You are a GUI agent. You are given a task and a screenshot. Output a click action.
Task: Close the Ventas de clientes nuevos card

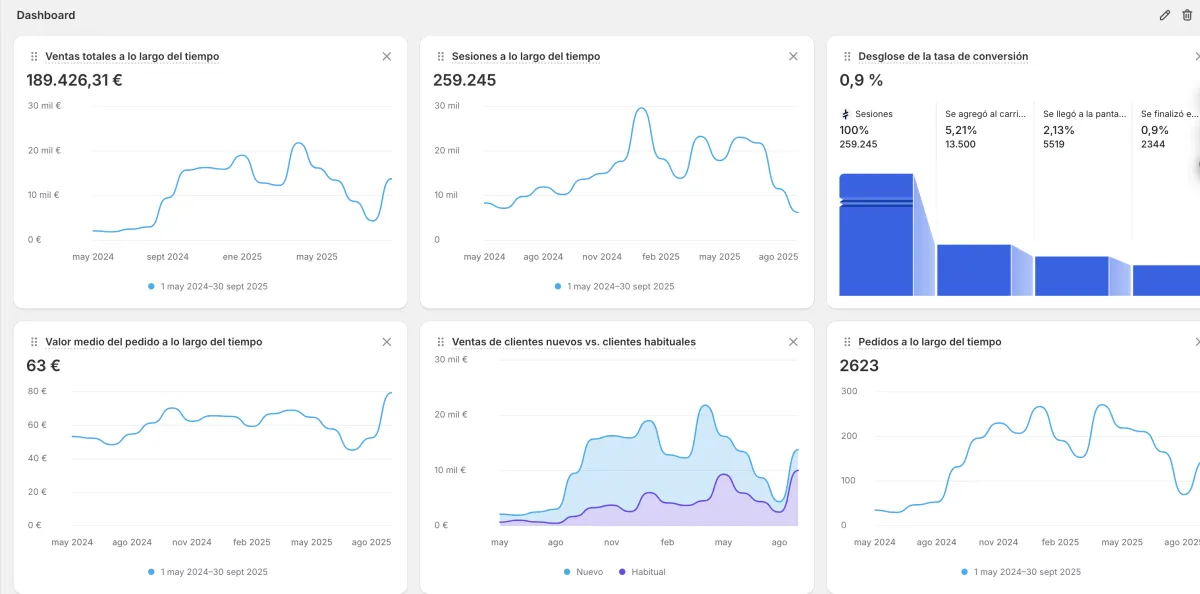point(793,342)
